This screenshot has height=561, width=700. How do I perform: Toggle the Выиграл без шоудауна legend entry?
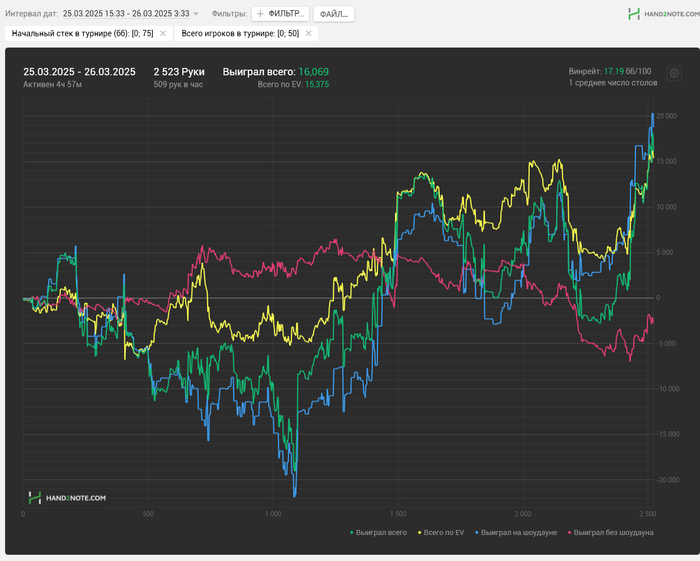pyautogui.click(x=611, y=532)
